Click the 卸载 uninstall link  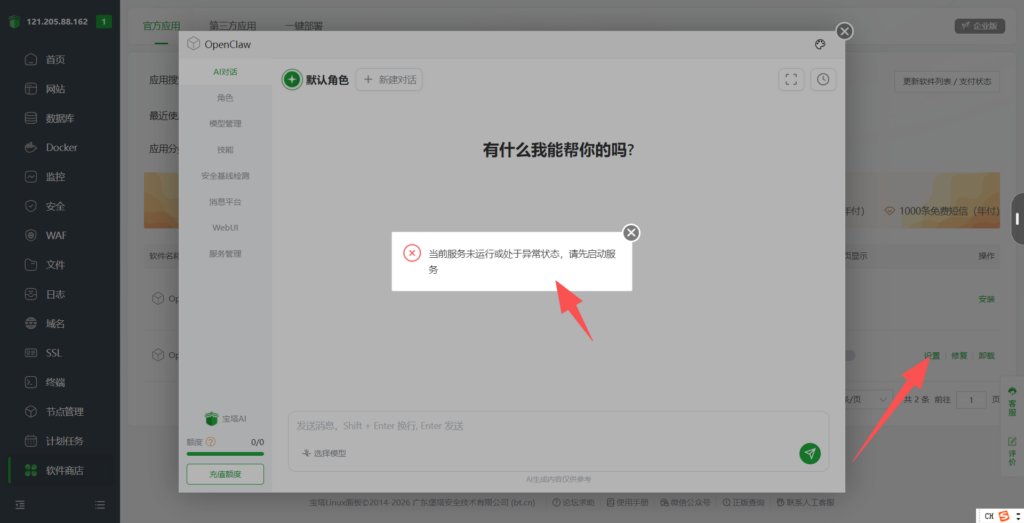[x=986, y=356]
